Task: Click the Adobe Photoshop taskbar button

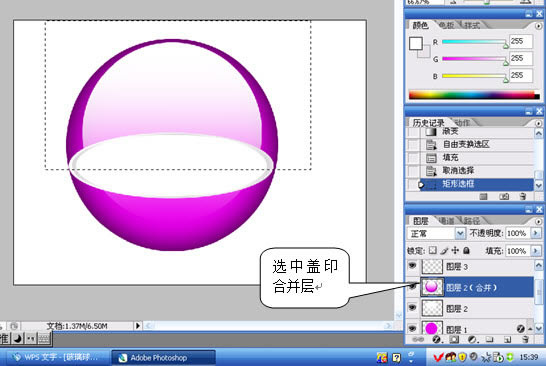Action: pos(163,358)
